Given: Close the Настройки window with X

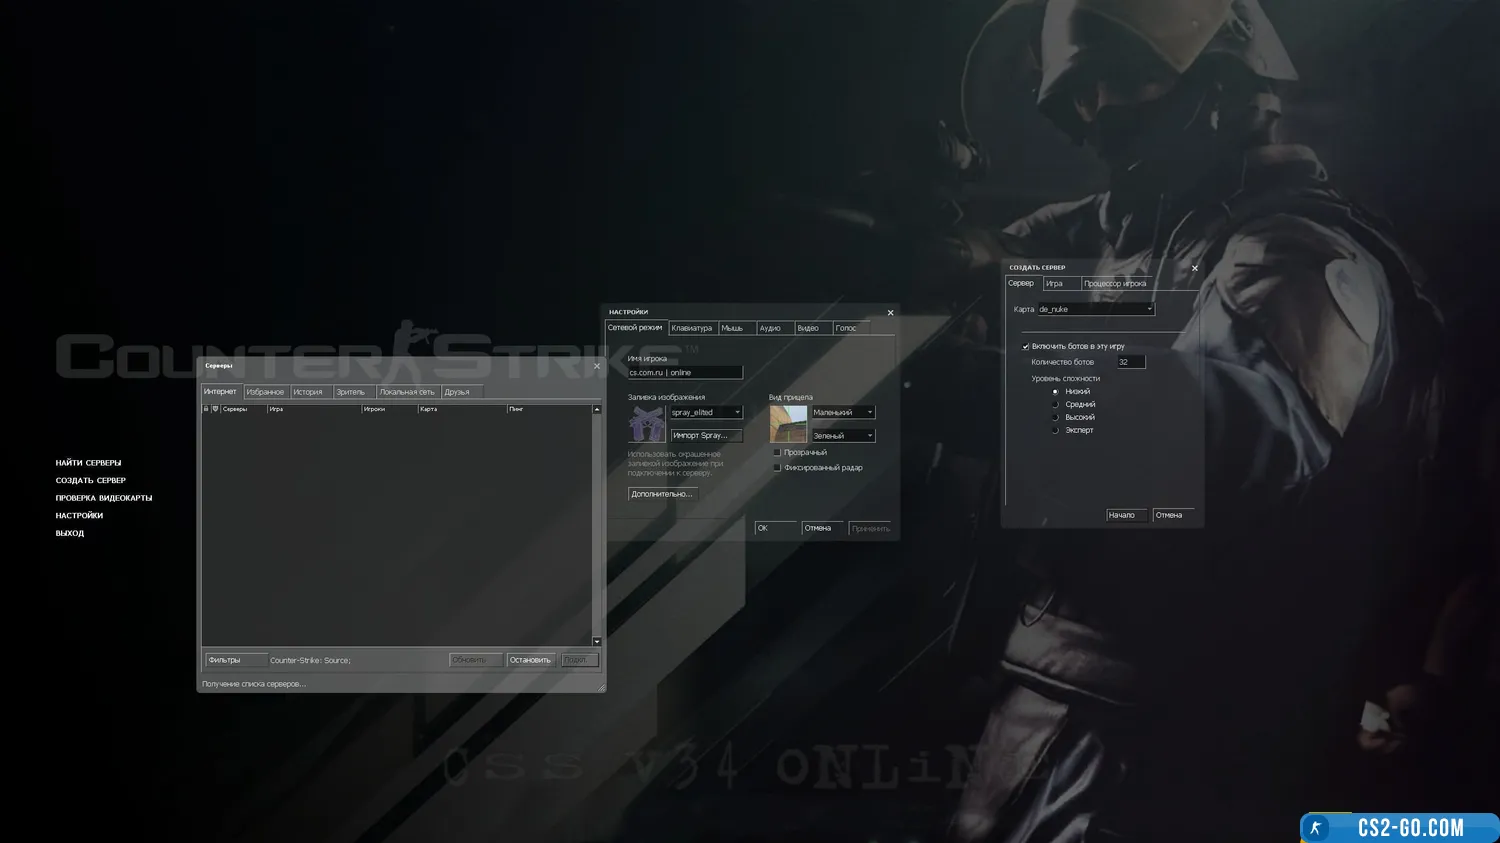Looking at the screenshot, I should pyautogui.click(x=890, y=313).
